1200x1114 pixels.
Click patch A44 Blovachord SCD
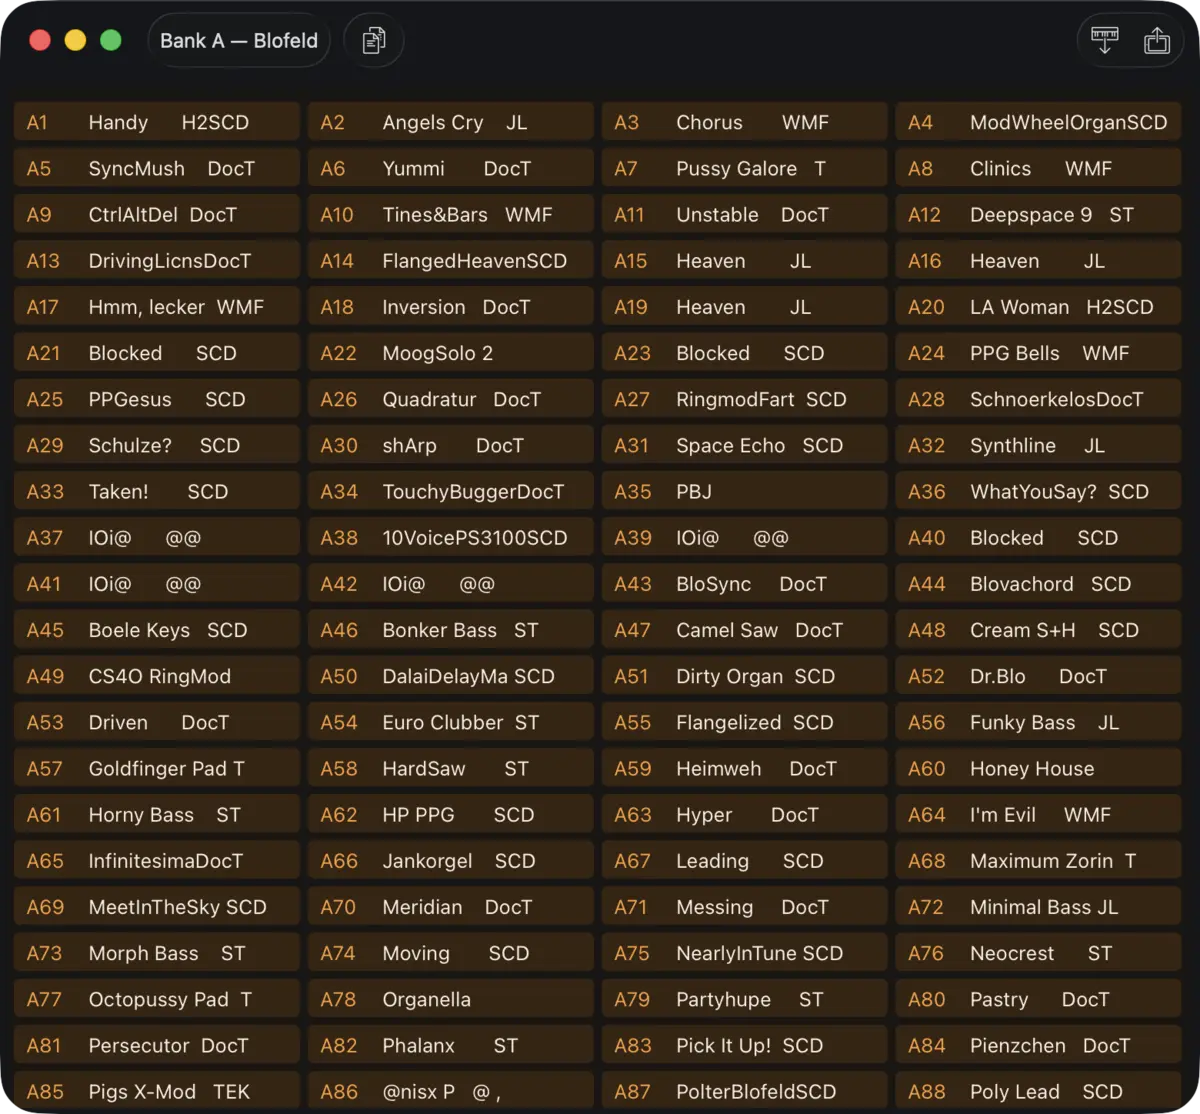(1039, 584)
